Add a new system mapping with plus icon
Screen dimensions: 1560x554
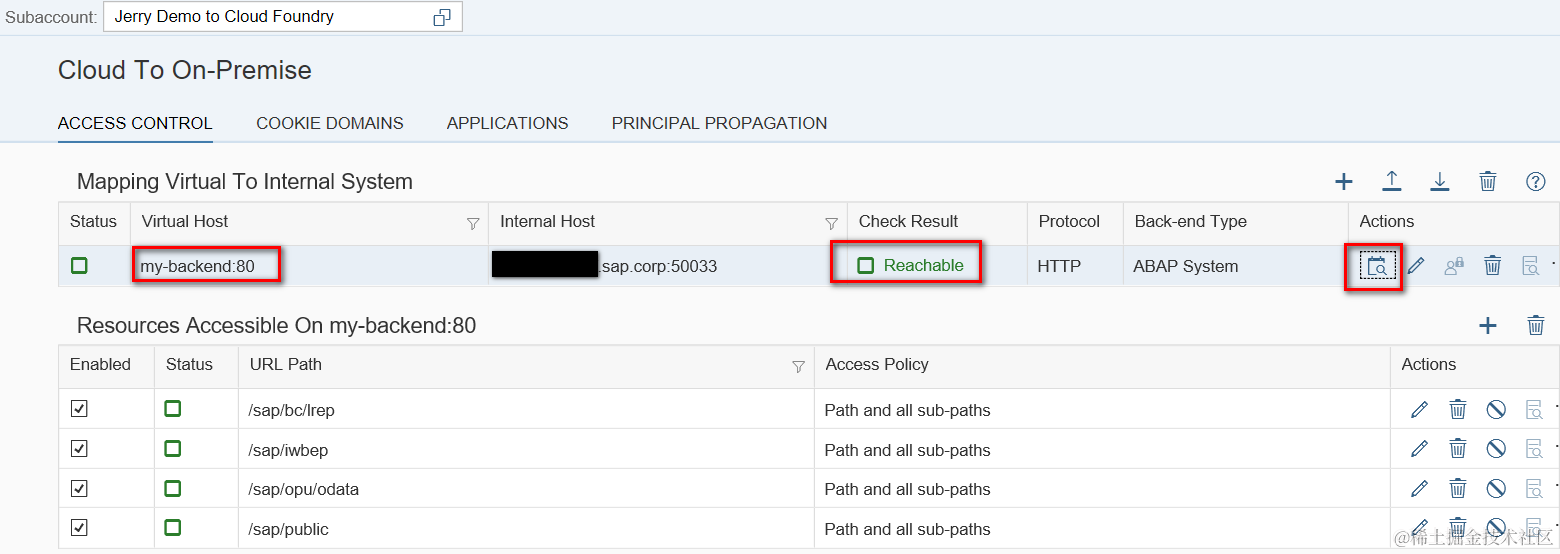pos(1344,181)
